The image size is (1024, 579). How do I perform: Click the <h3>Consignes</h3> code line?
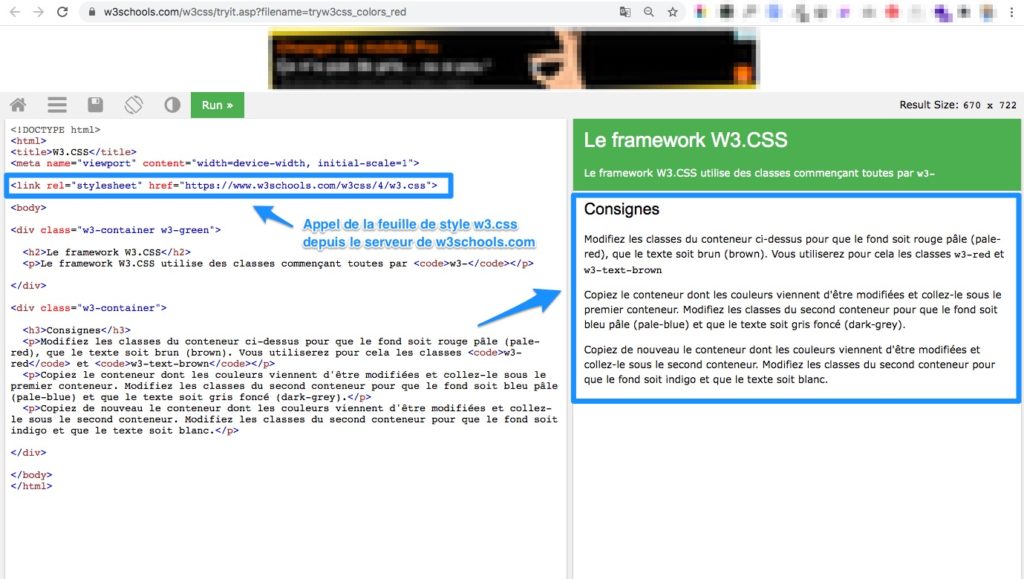(x=76, y=330)
